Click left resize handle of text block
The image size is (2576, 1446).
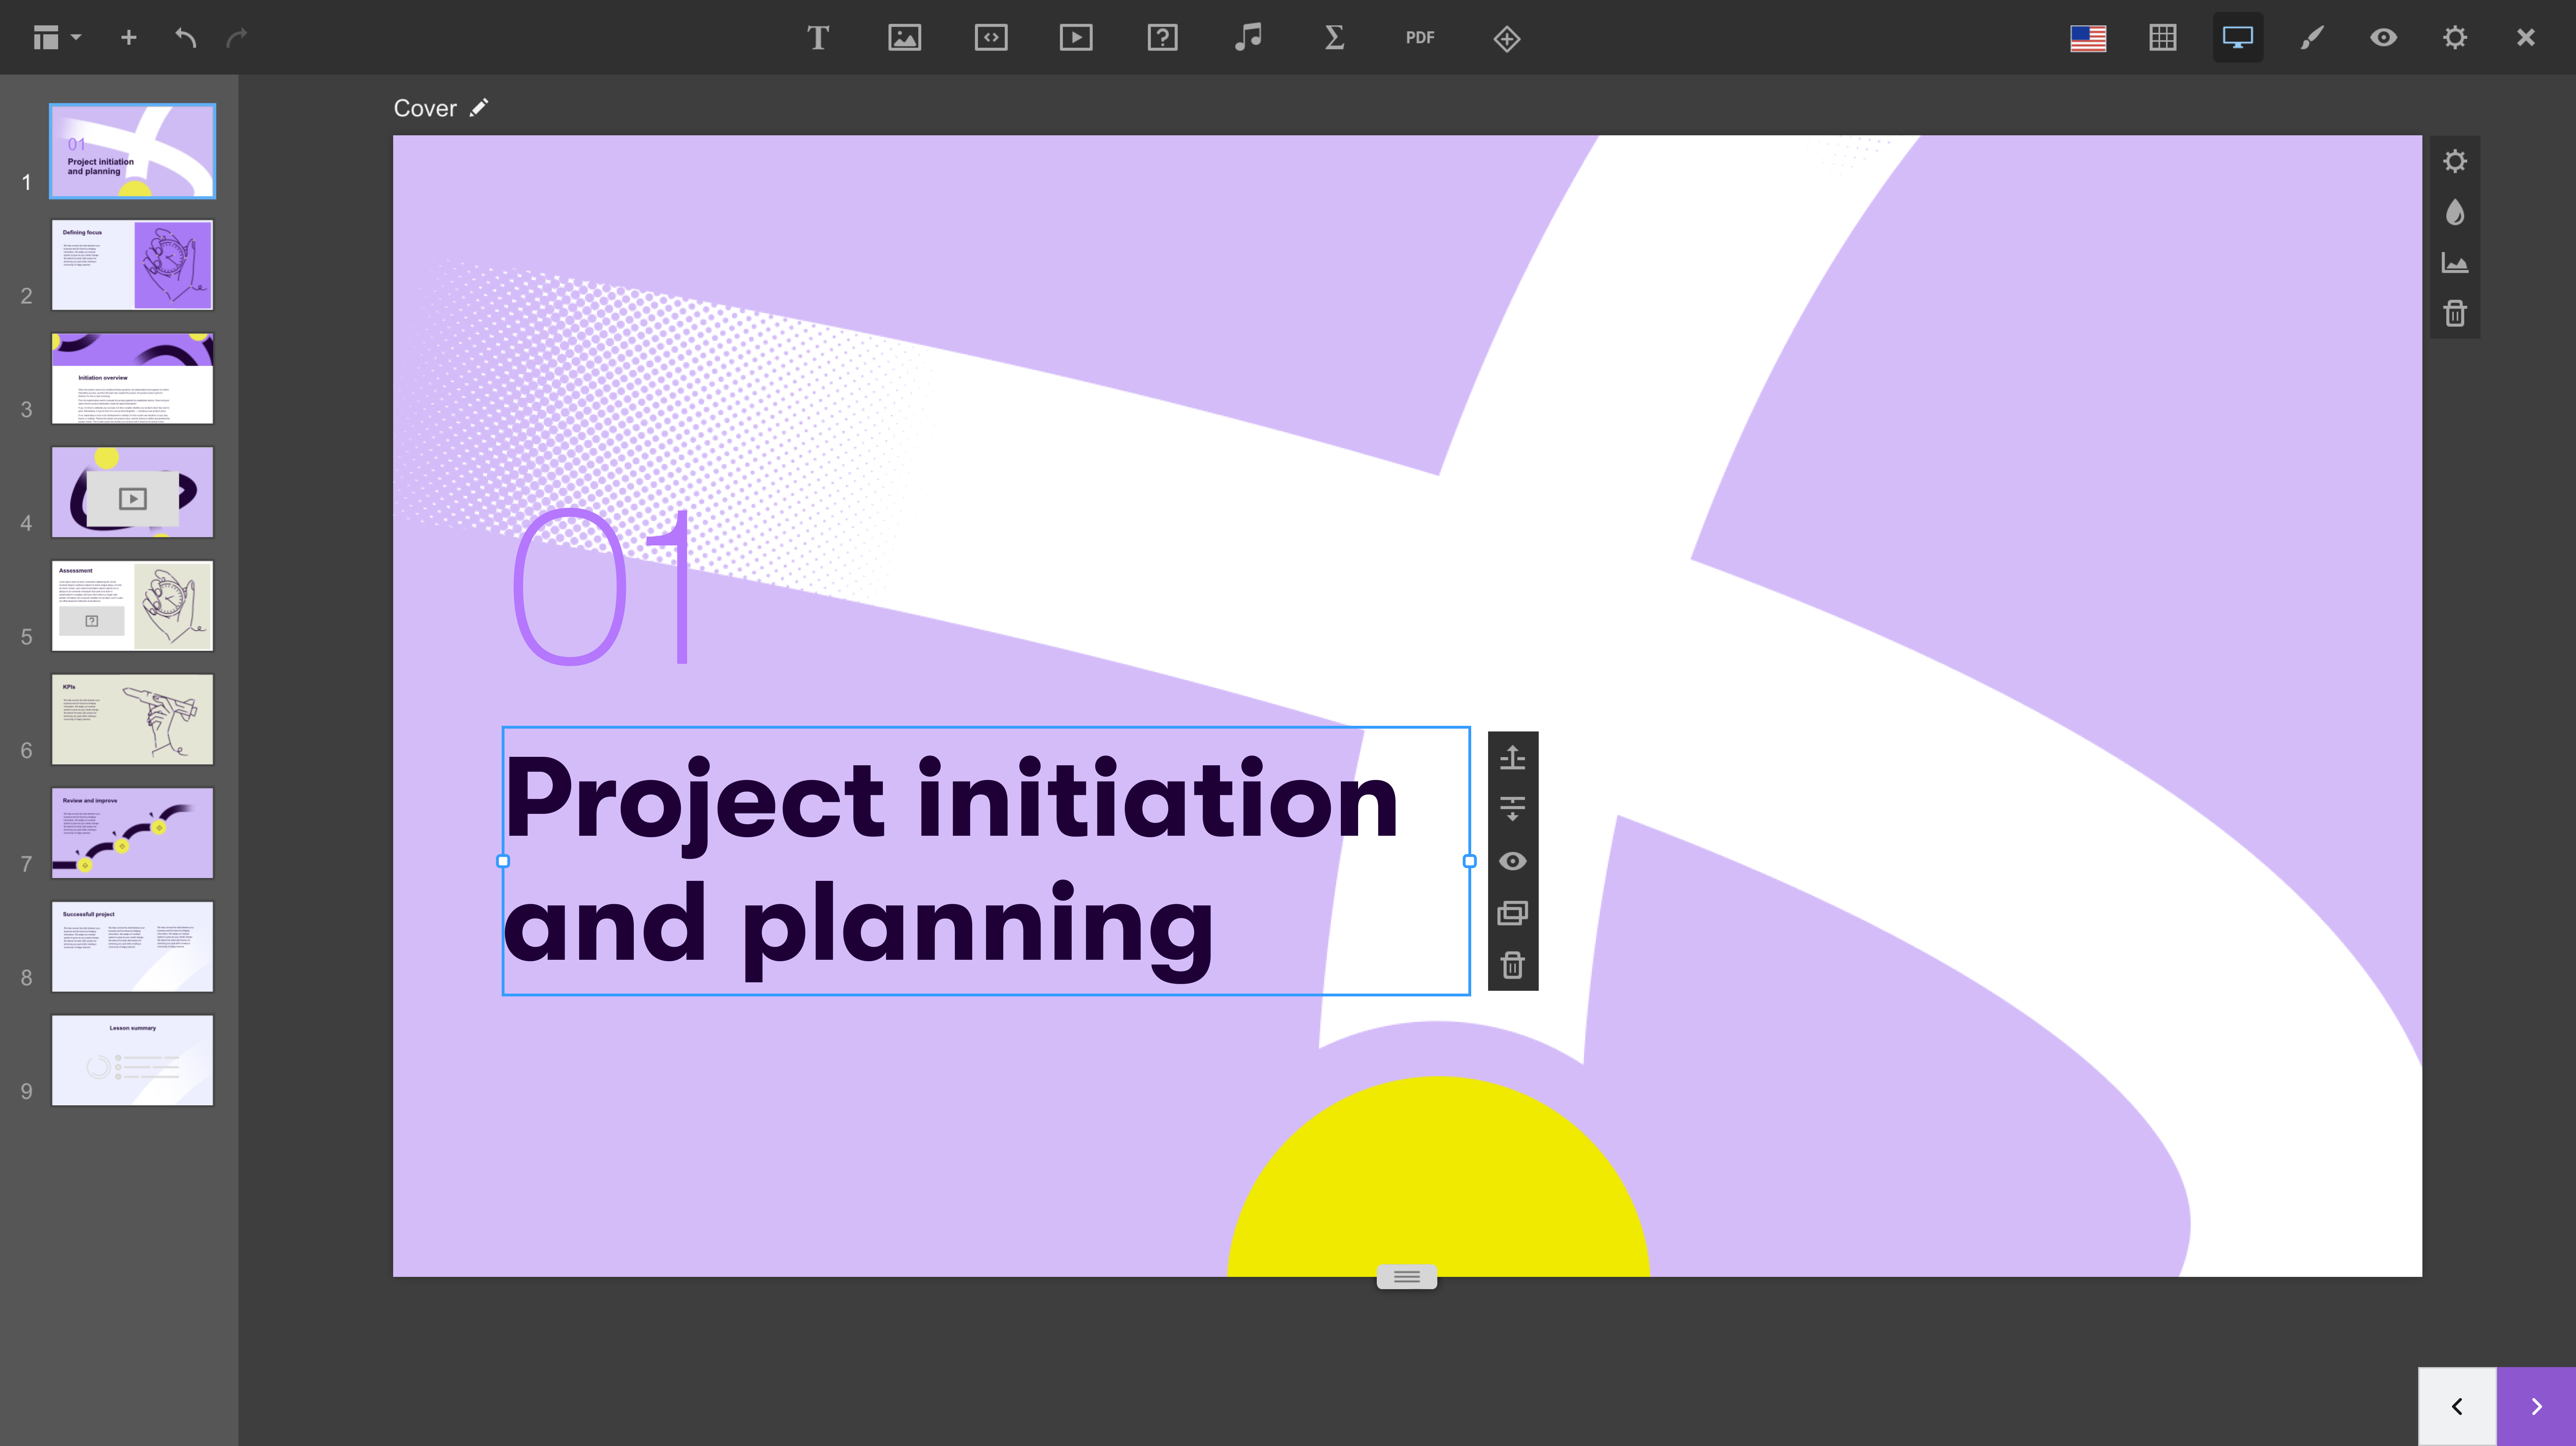pos(503,861)
